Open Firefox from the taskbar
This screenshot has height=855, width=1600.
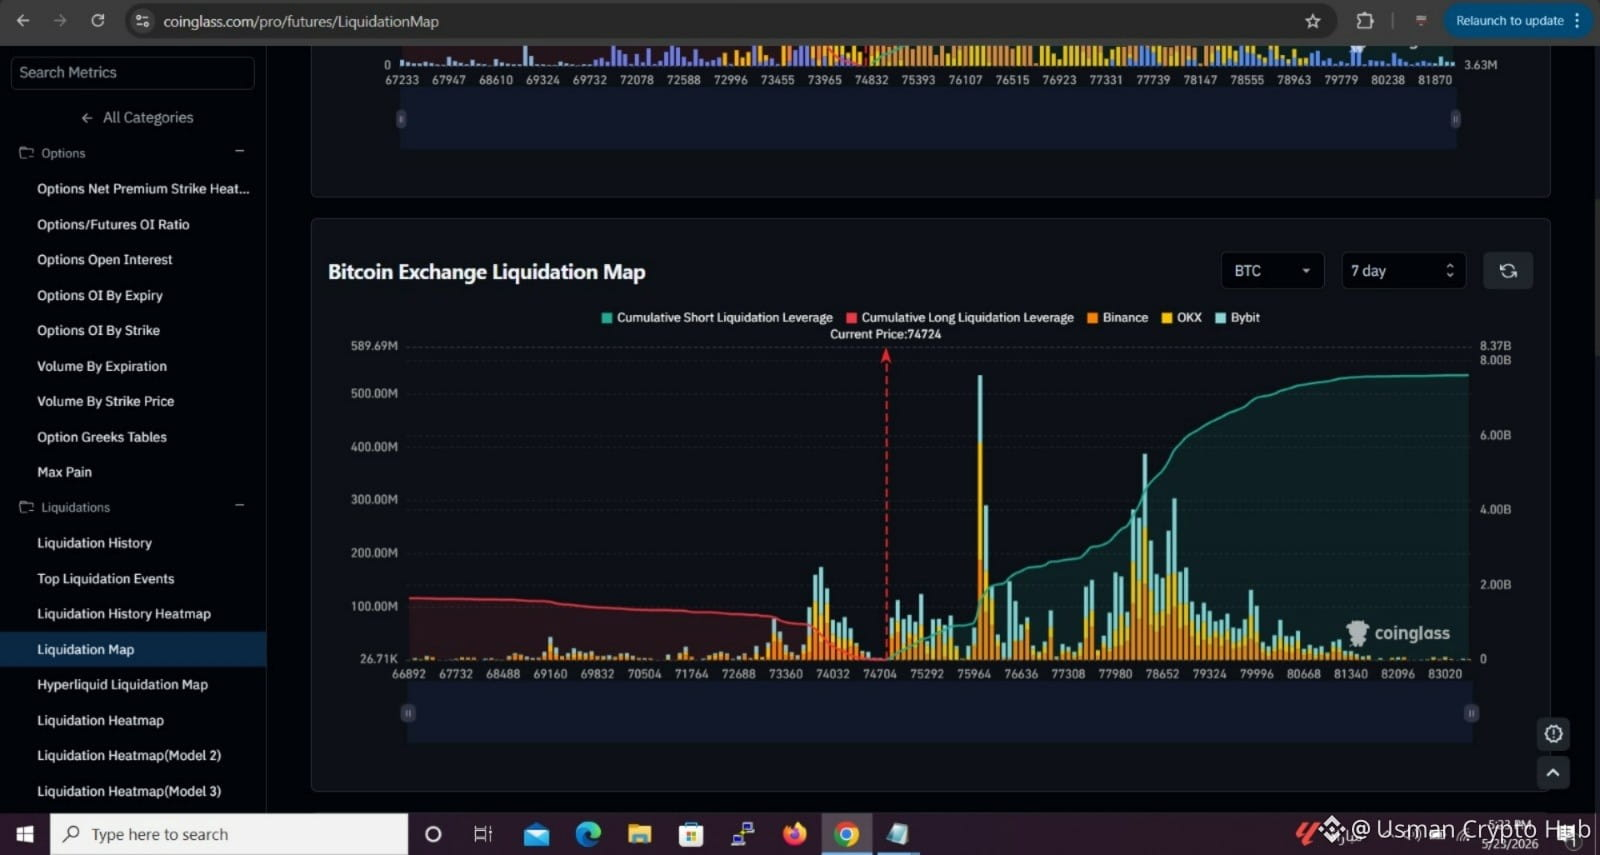coord(795,834)
